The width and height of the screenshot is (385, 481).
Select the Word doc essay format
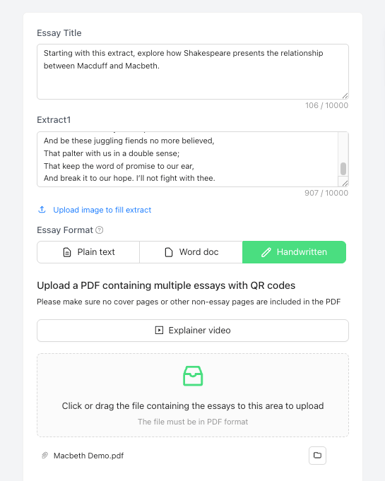point(191,252)
